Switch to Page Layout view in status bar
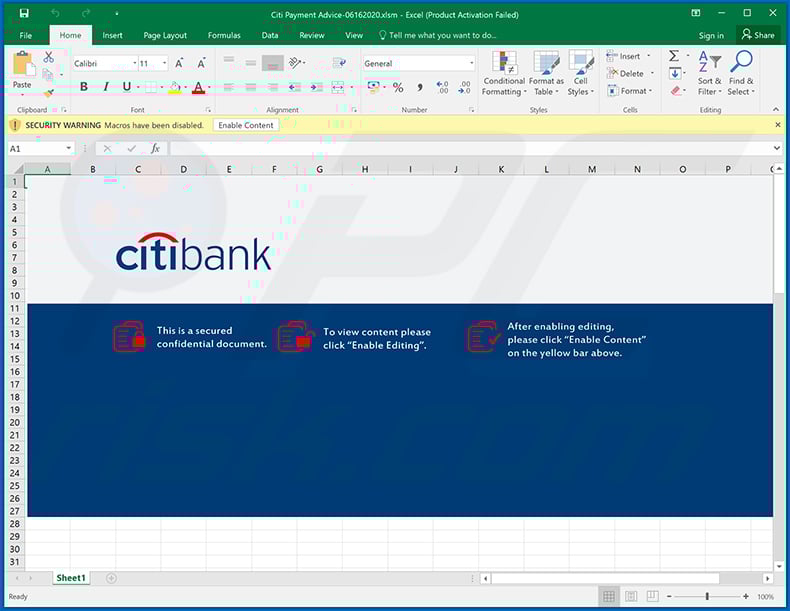 point(630,597)
